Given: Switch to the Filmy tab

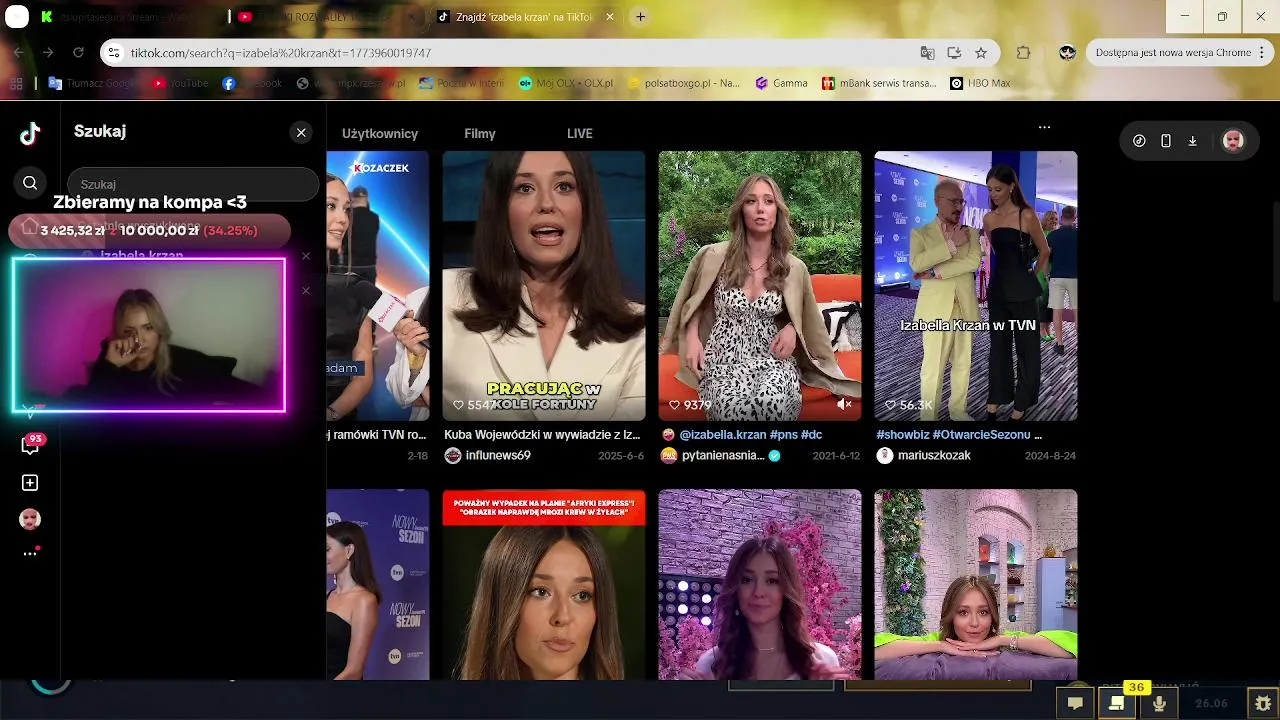Looking at the screenshot, I should click(480, 133).
